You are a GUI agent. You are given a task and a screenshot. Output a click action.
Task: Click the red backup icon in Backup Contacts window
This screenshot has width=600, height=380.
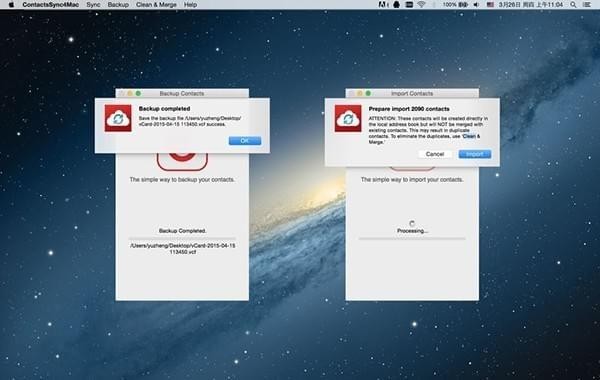[x=182, y=161]
